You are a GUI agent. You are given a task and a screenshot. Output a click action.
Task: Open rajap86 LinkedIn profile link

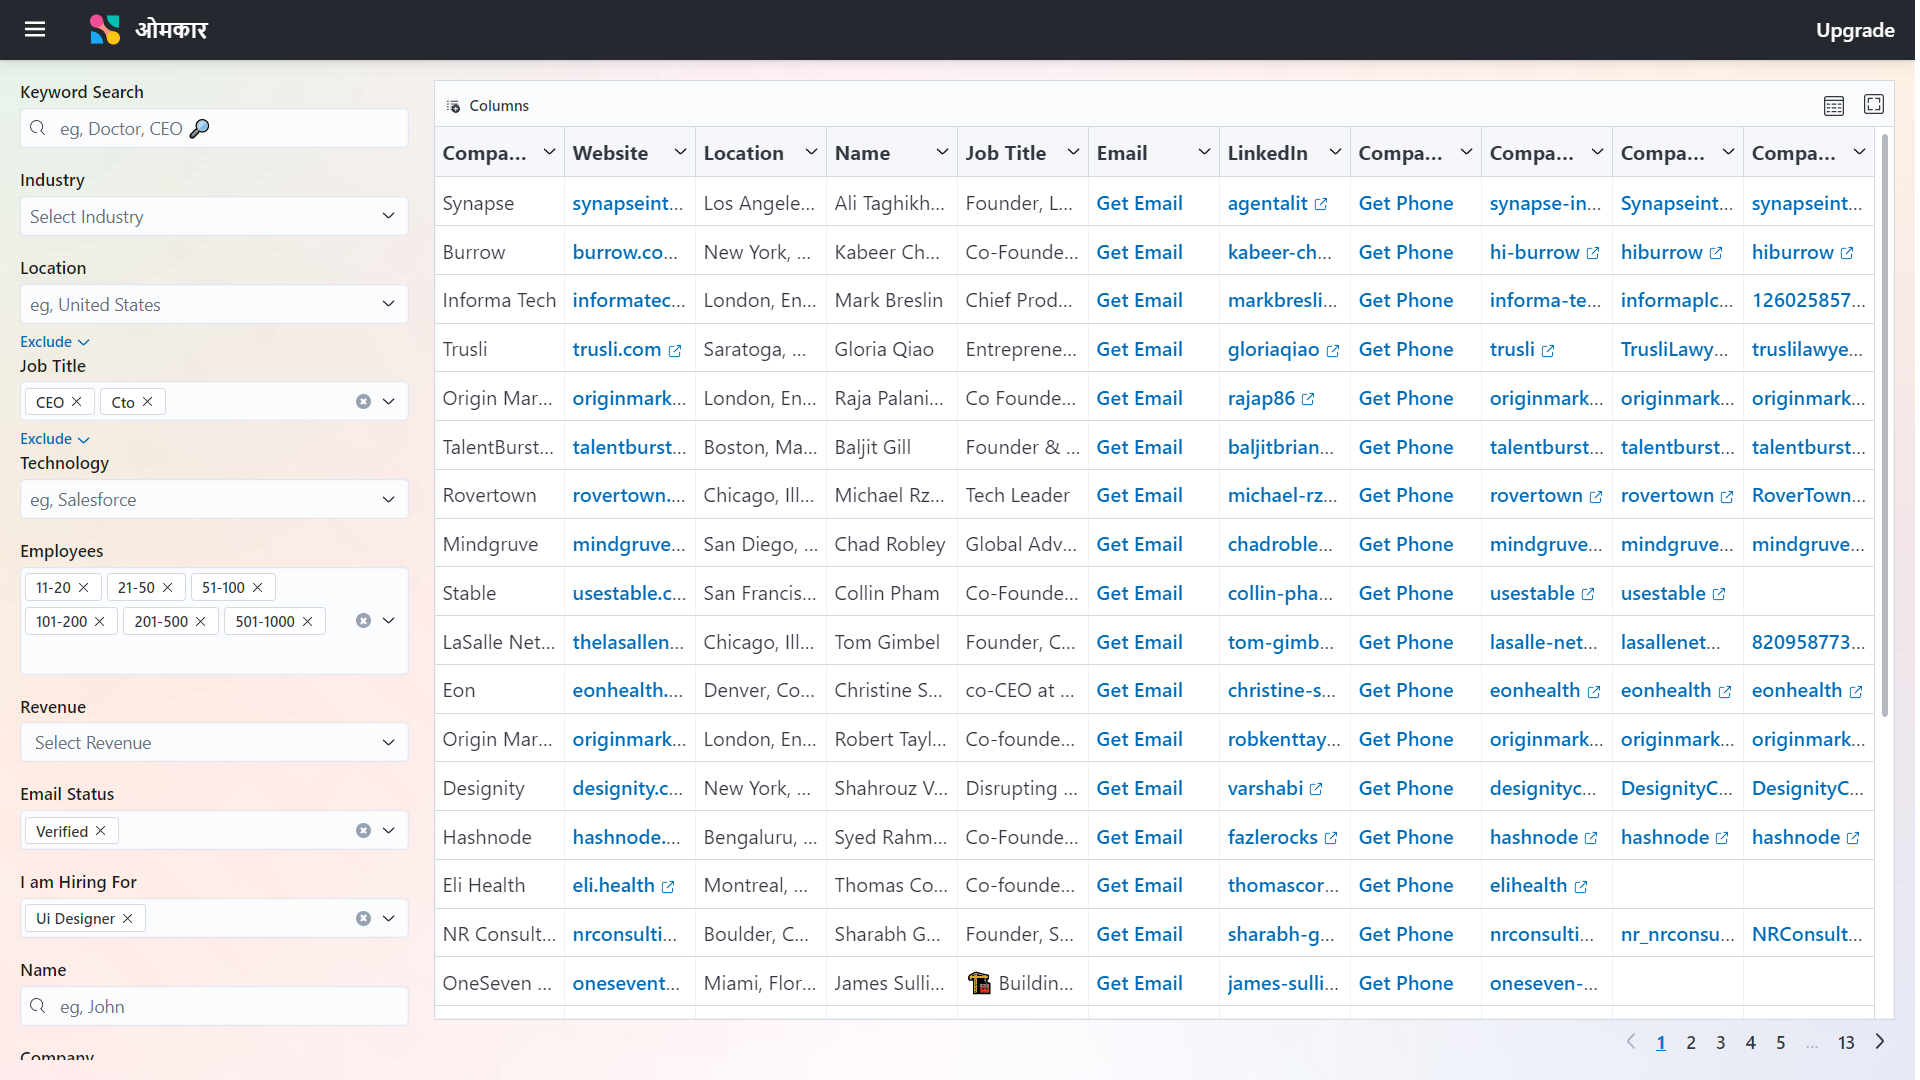1271,399
